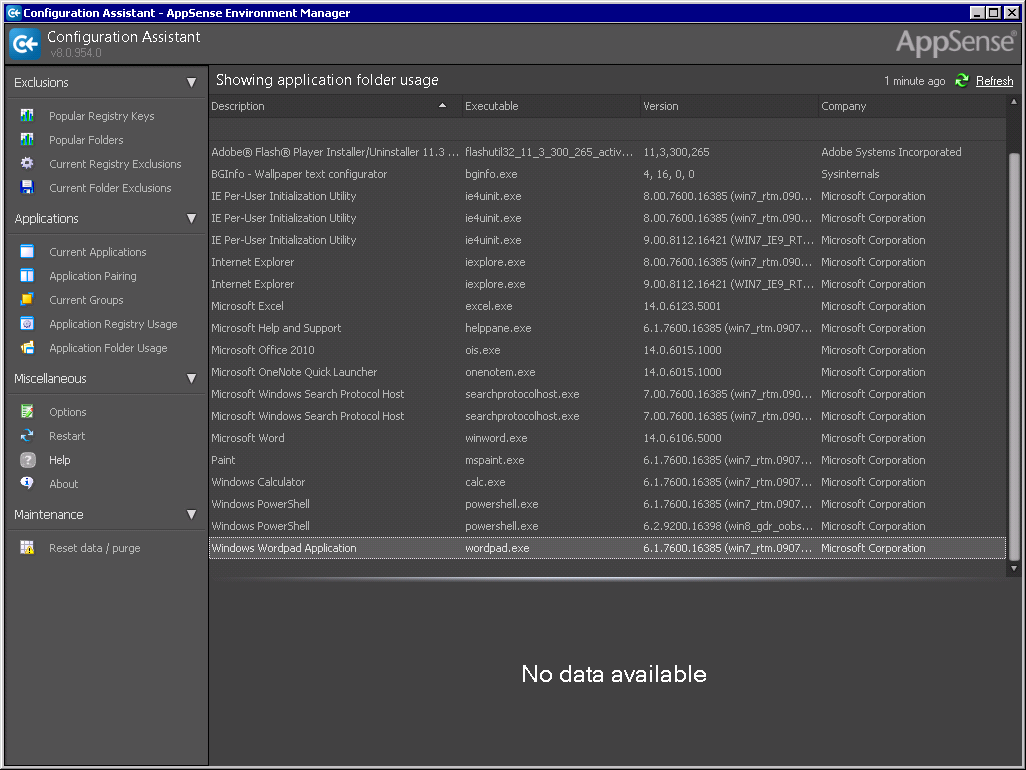The image size is (1026, 770).
Task: Click the Application Registry Usage icon
Action: tap(27, 324)
